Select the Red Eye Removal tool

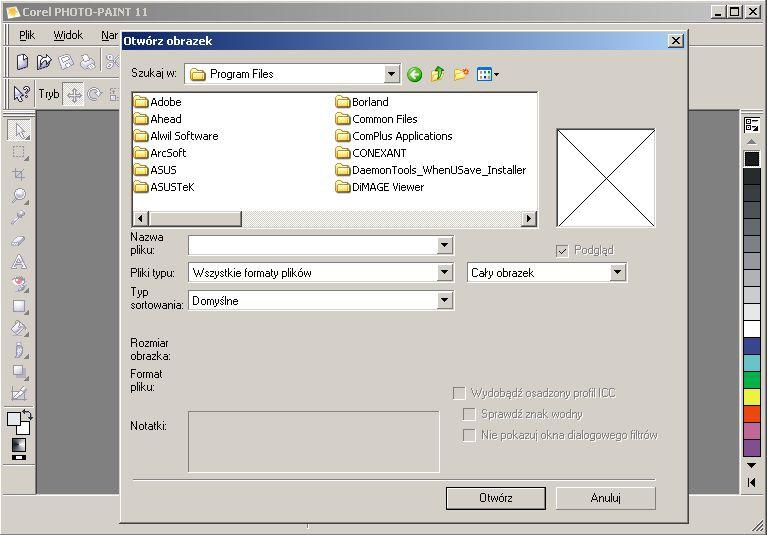click(19, 284)
